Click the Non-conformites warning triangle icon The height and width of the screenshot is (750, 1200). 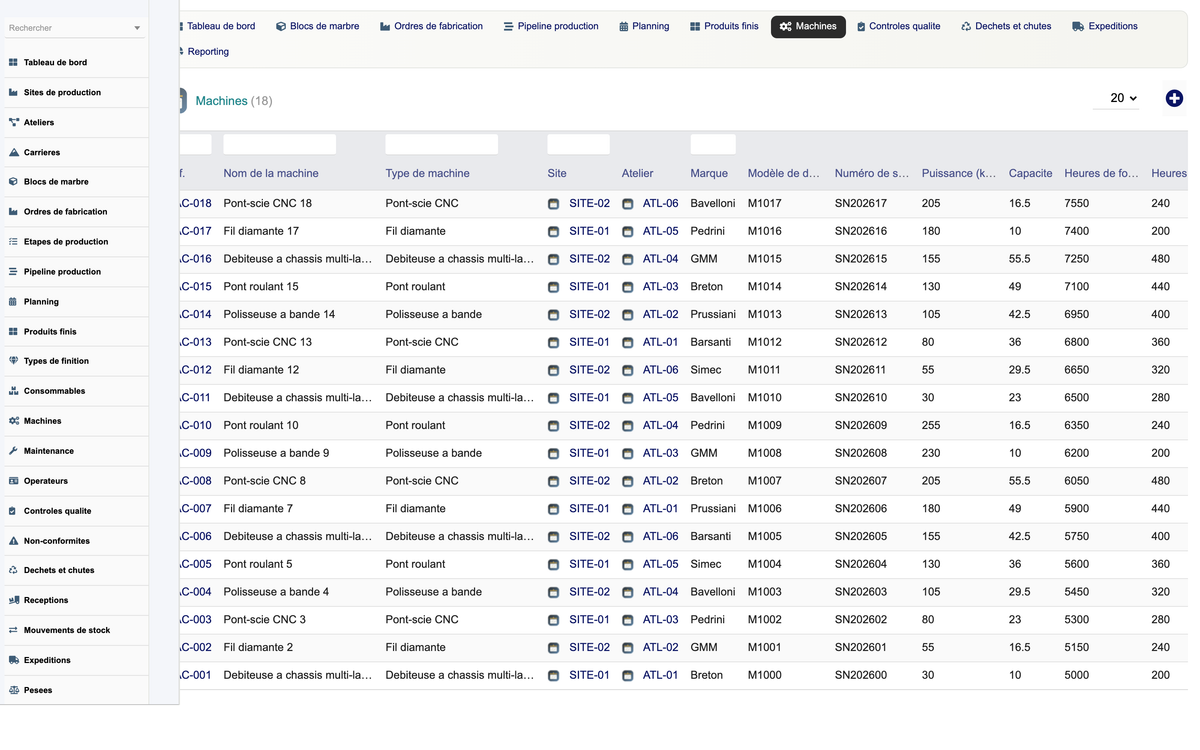click(13, 541)
